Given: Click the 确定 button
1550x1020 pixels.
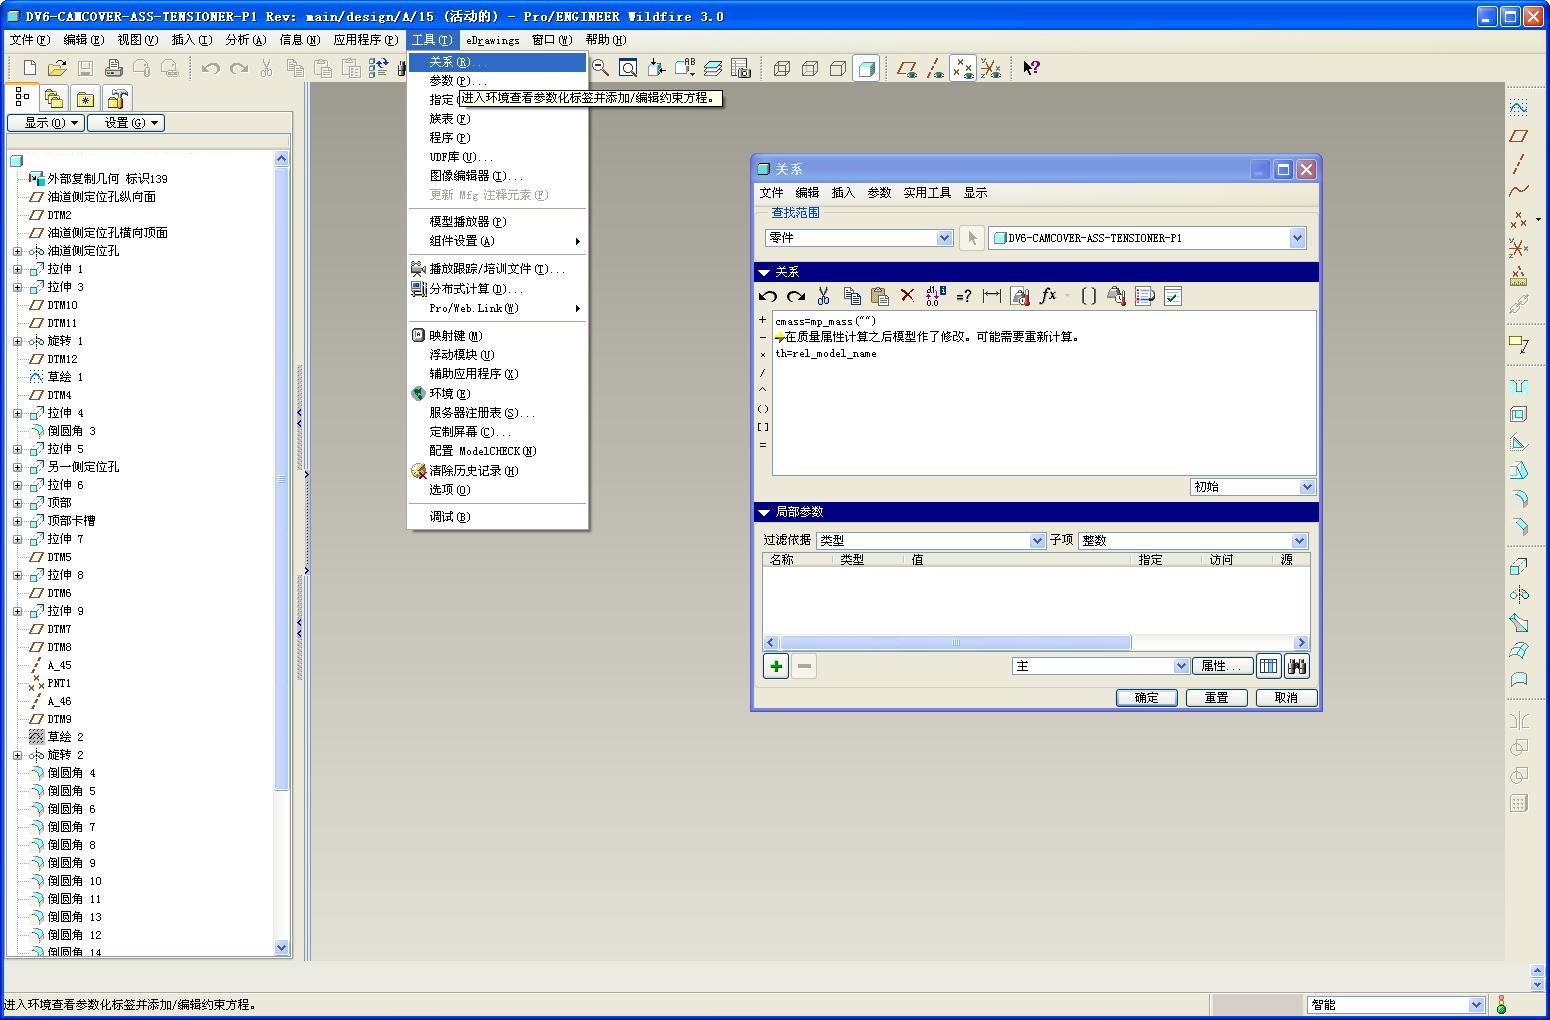Looking at the screenshot, I should (1147, 698).
